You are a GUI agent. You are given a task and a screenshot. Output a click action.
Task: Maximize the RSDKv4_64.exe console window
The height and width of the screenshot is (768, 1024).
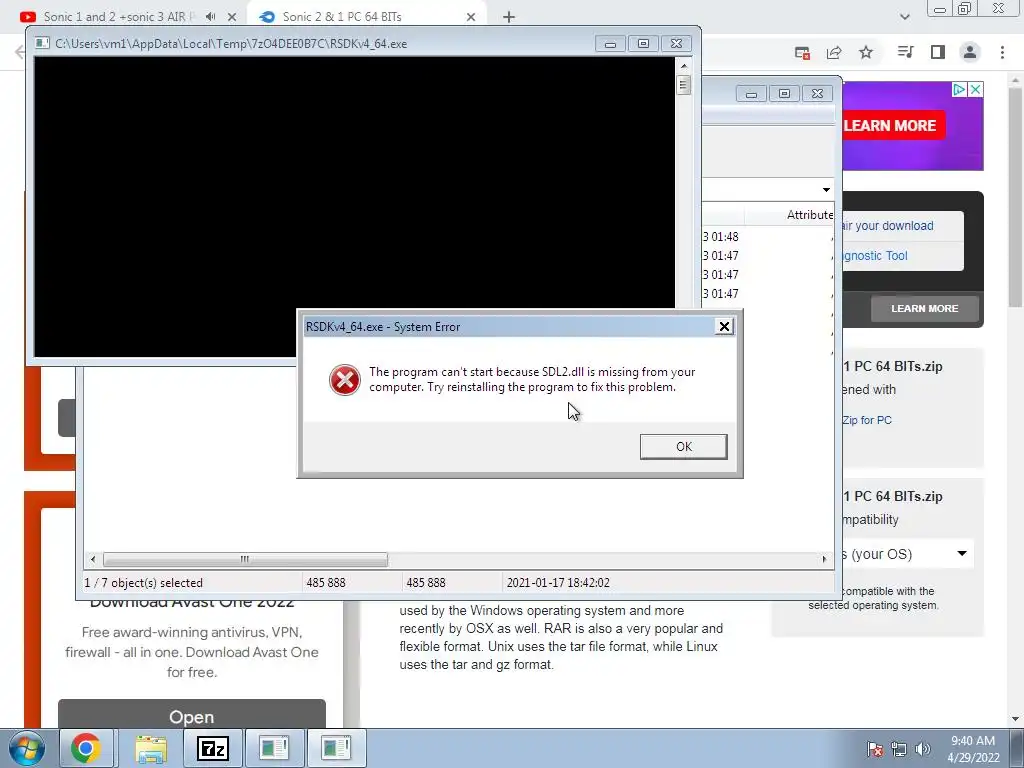tap(643, 44)
